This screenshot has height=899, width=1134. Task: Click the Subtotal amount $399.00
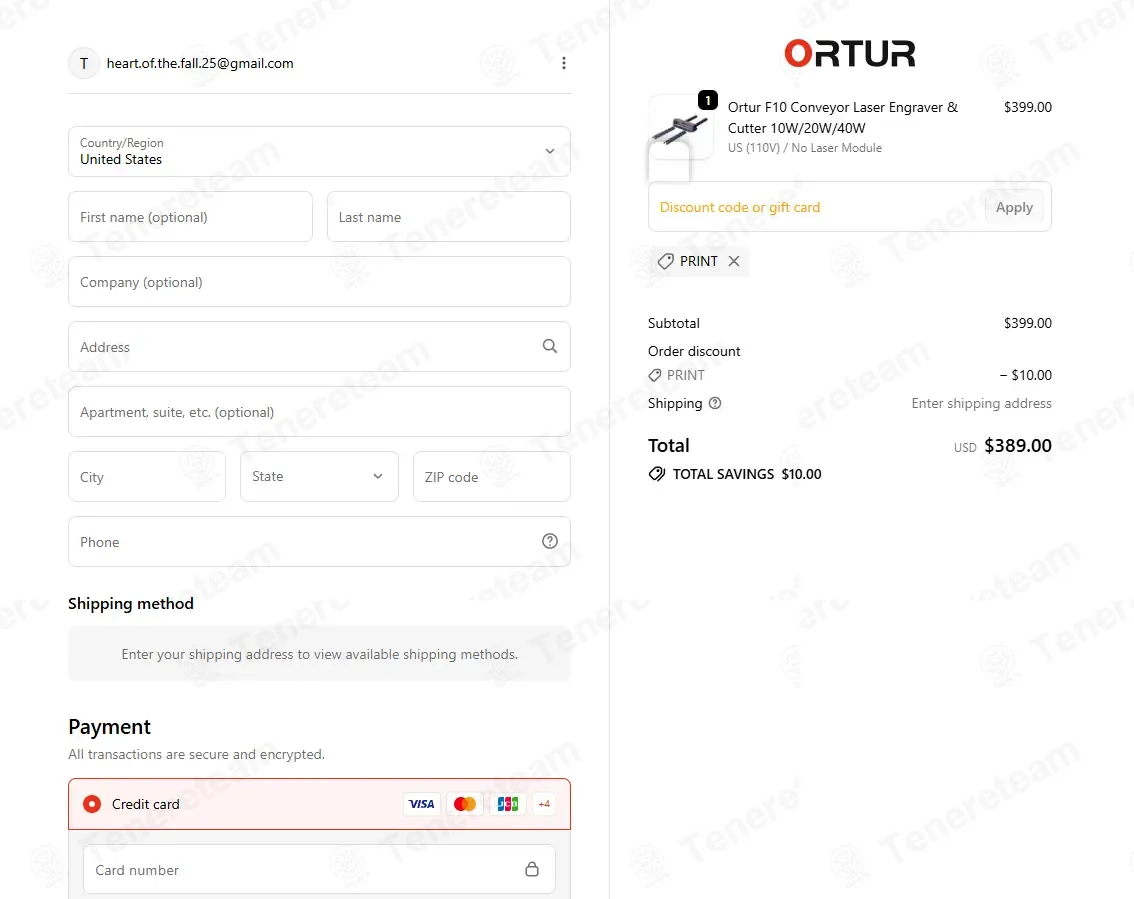coord(1027,323)
